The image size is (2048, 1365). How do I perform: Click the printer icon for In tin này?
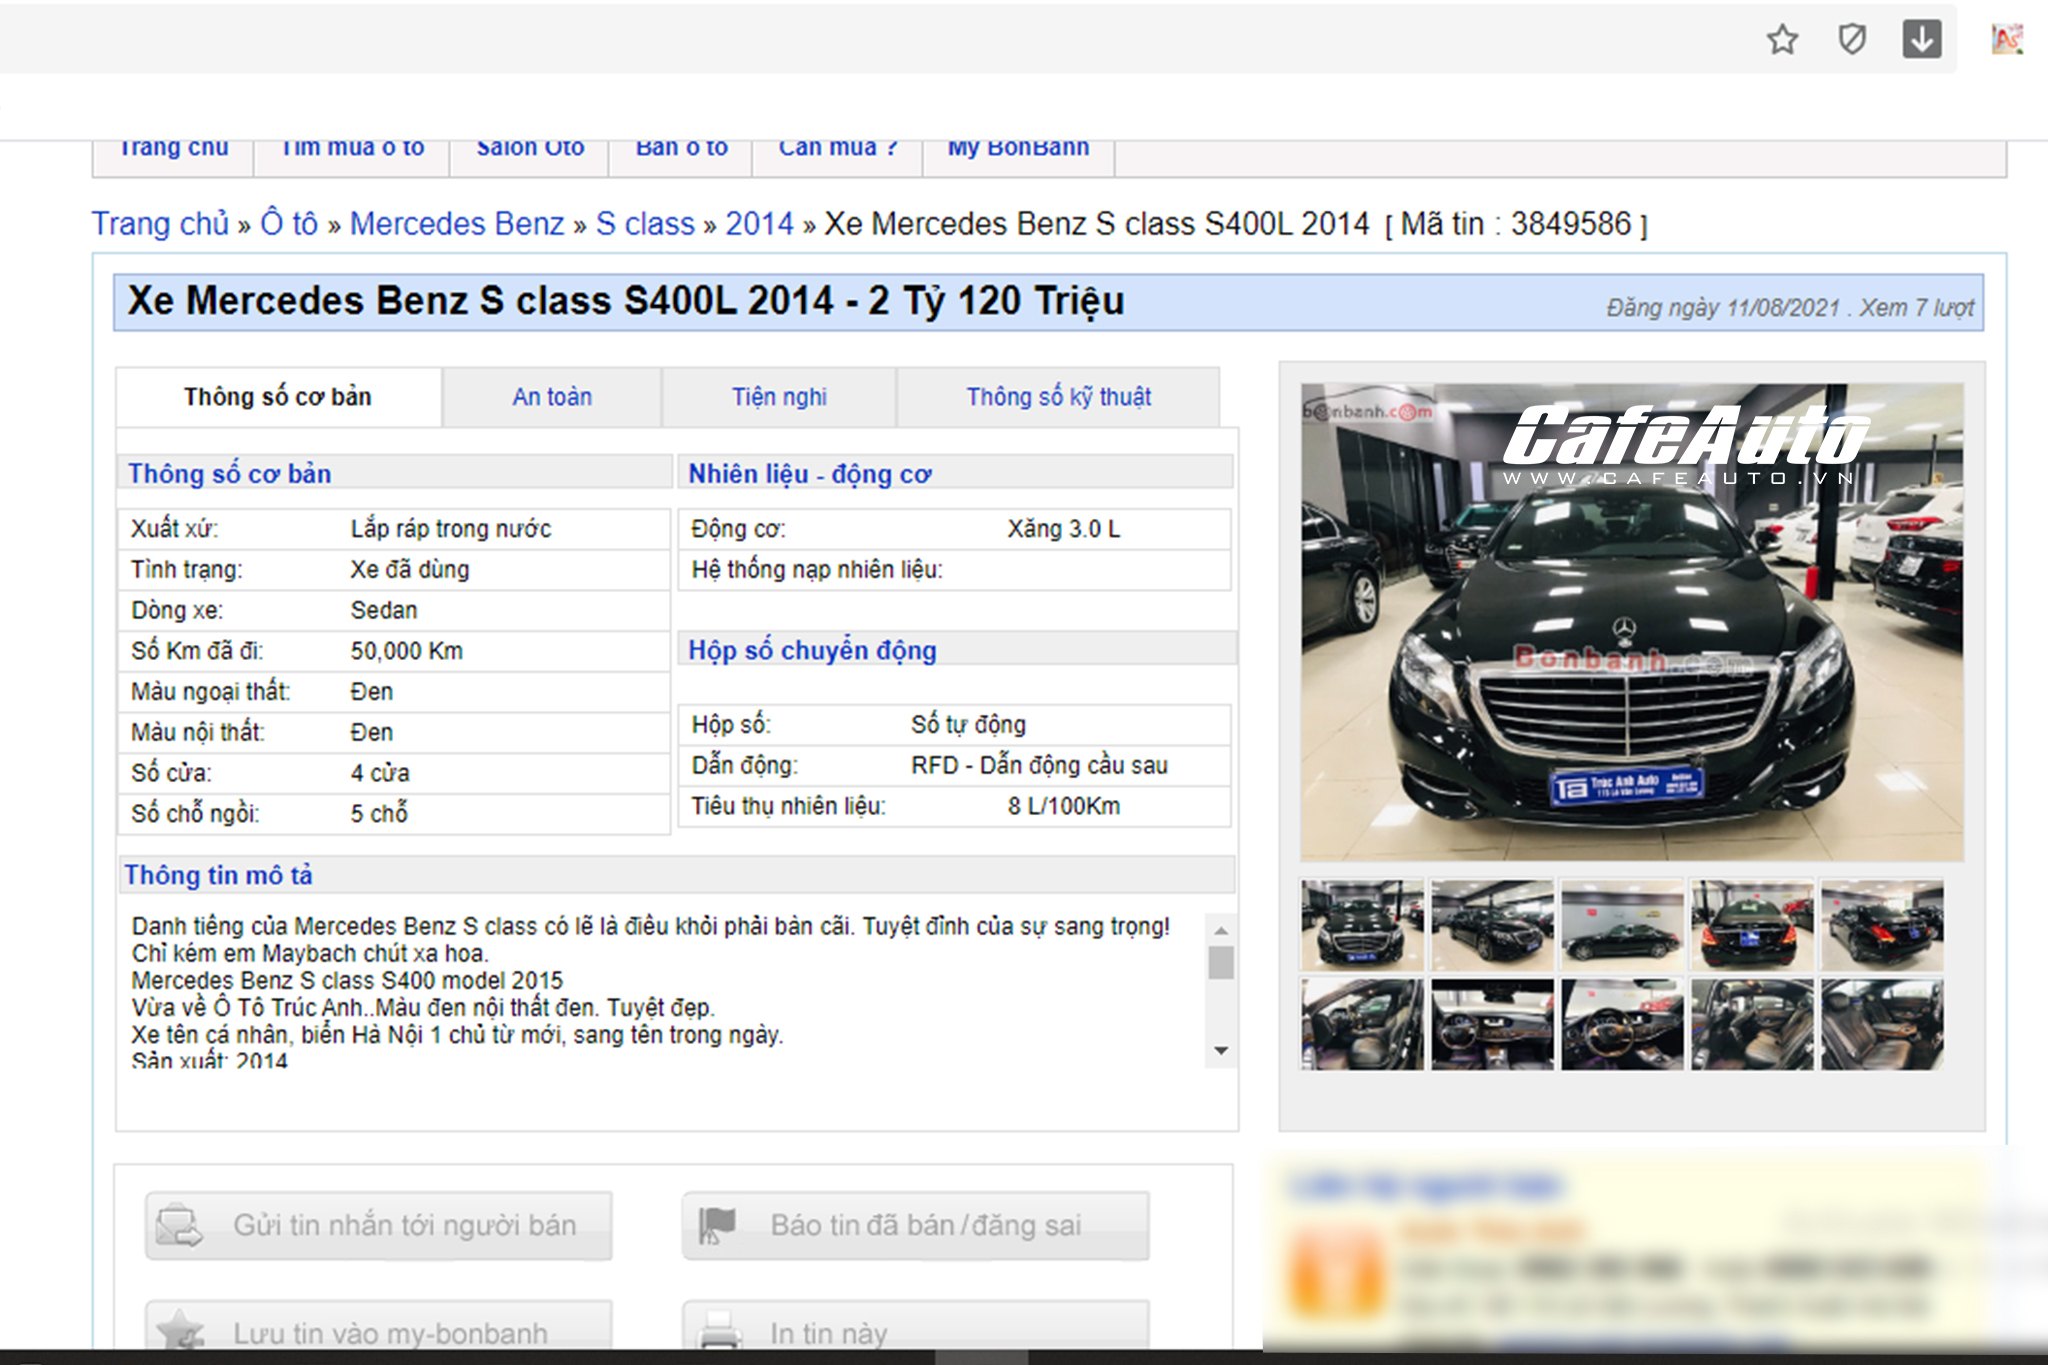[718, 1332]
